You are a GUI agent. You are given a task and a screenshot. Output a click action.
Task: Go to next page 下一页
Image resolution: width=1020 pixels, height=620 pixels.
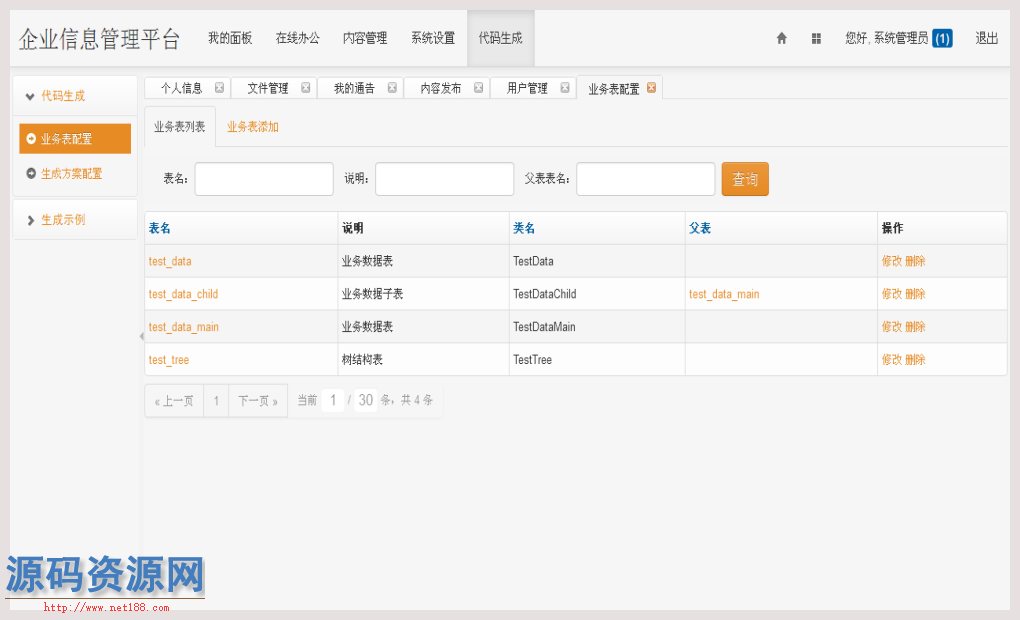258,401
